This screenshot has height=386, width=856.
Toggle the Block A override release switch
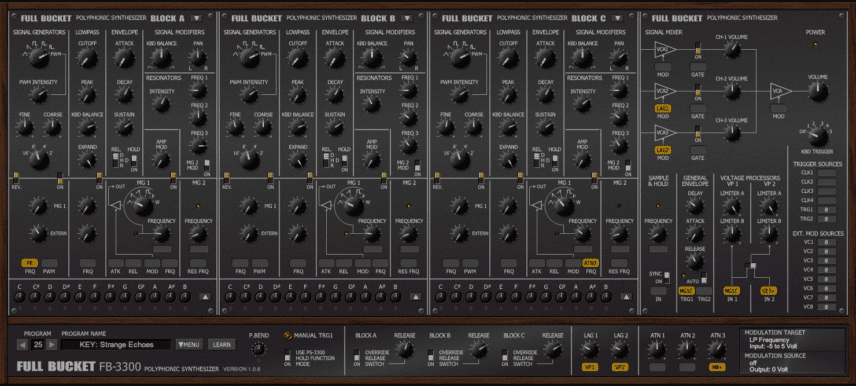click(x=356, y=355)
